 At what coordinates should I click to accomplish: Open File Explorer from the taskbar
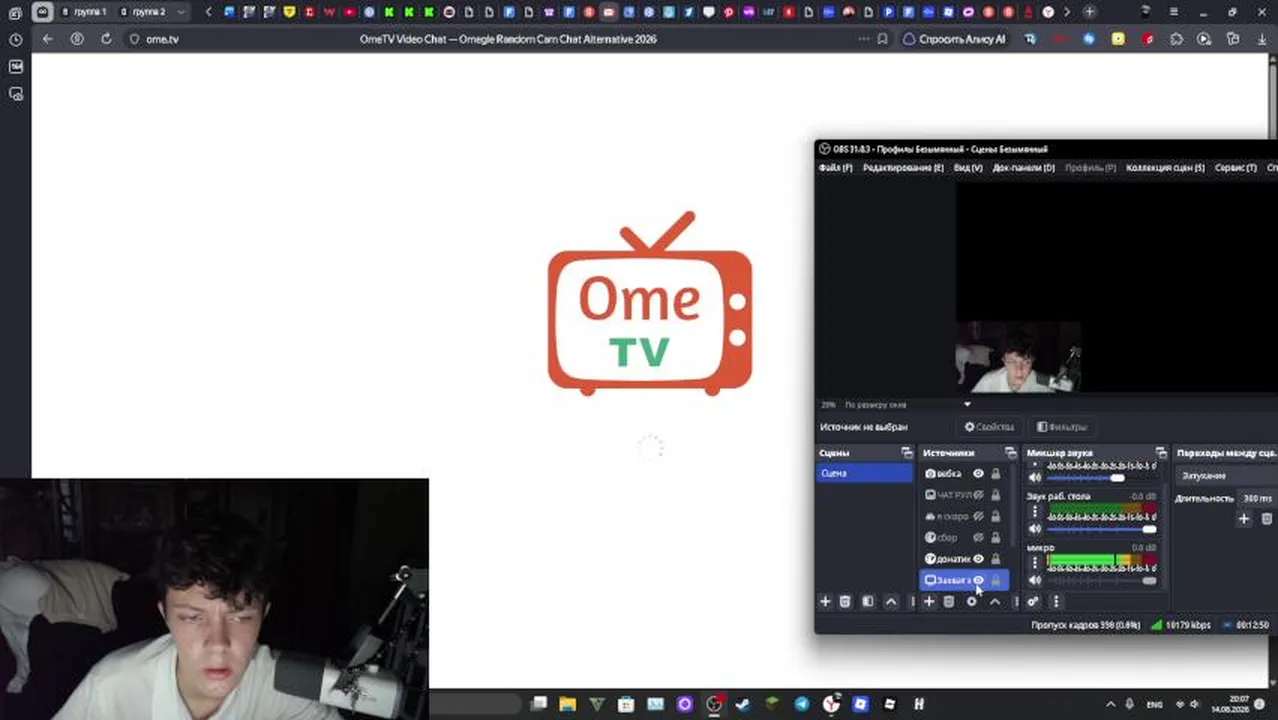click(567, 704)
